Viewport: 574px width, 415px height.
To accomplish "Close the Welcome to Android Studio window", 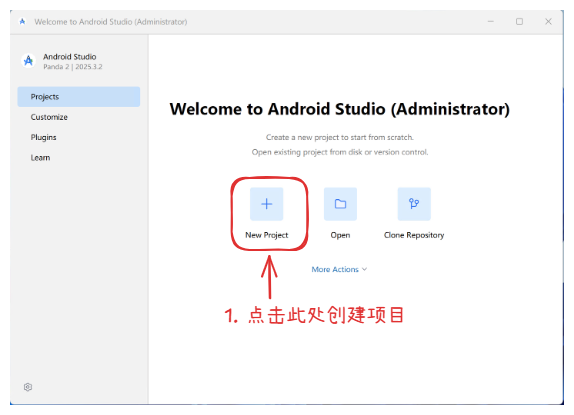I will 548,22.
